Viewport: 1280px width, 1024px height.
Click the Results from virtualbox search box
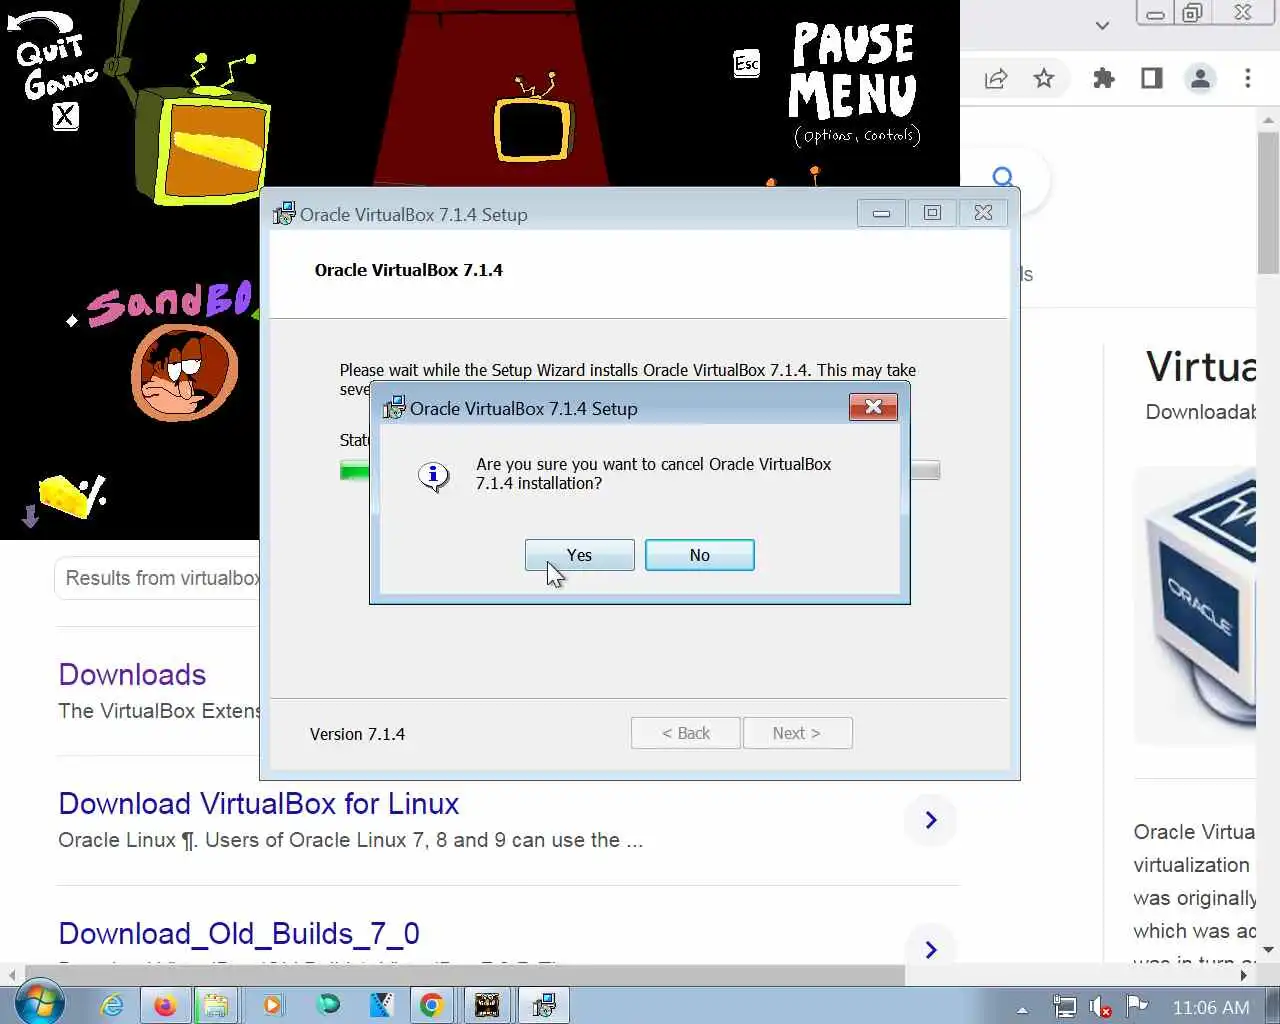[x=157, y=578]
